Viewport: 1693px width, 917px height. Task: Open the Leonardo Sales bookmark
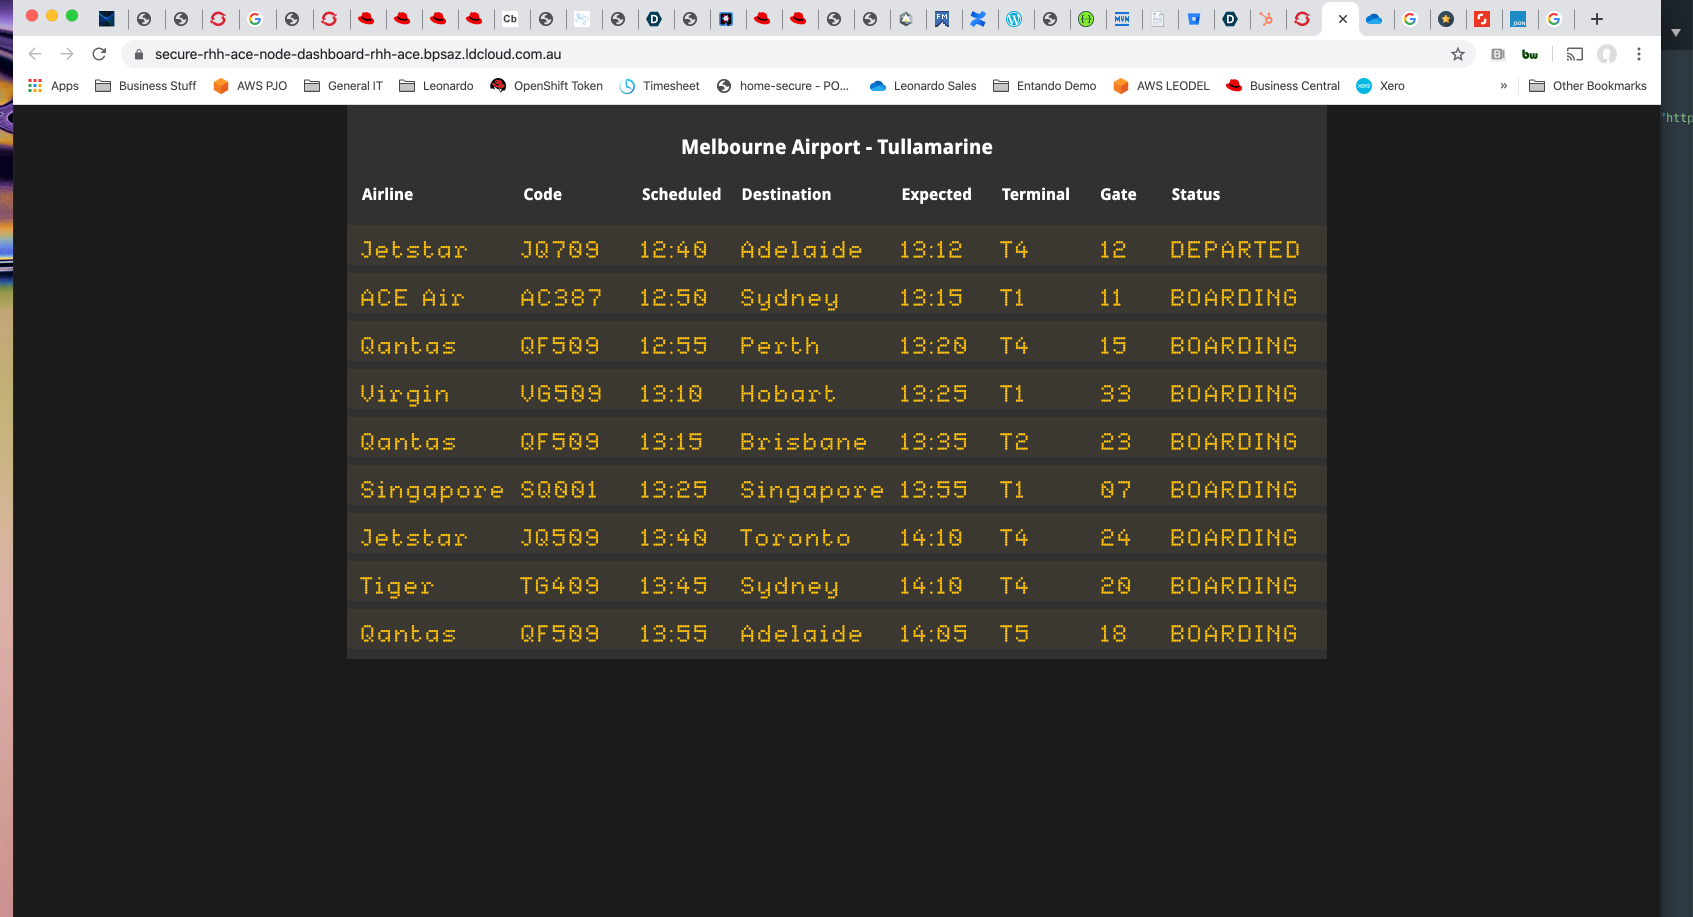tap(923, 86)
